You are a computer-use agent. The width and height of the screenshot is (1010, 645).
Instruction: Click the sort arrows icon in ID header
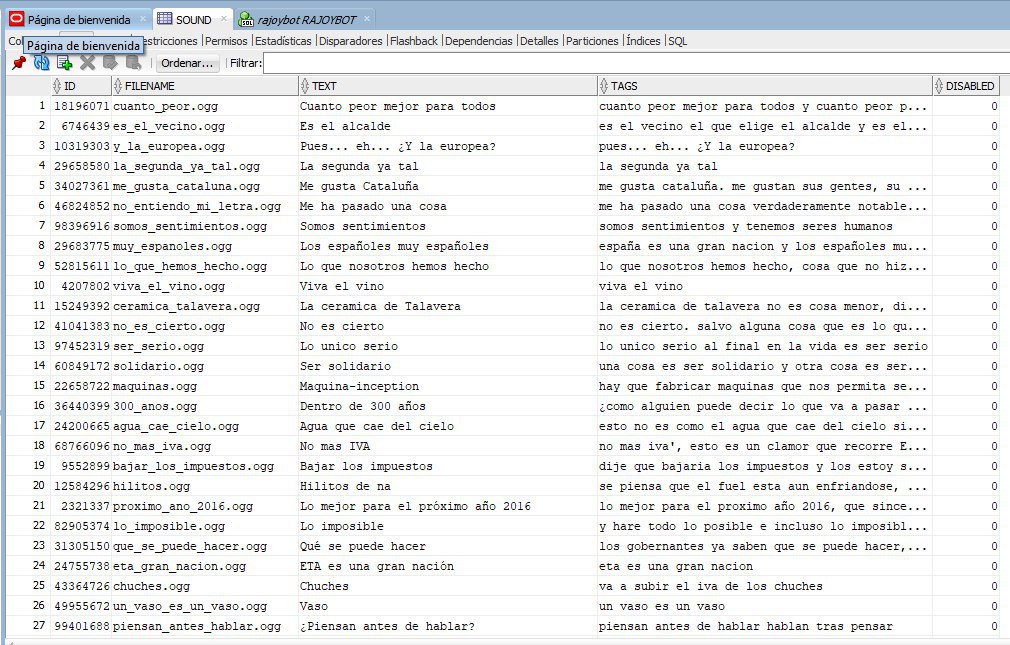pos(57,86)
